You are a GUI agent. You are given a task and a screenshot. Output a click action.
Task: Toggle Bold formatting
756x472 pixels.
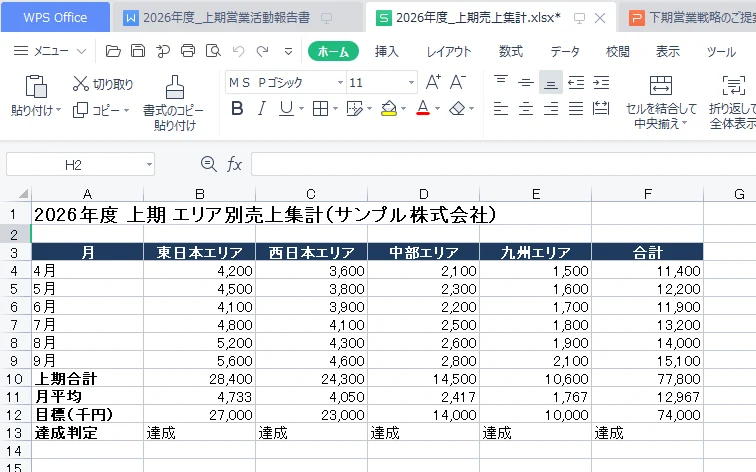[x=237, y=109]
